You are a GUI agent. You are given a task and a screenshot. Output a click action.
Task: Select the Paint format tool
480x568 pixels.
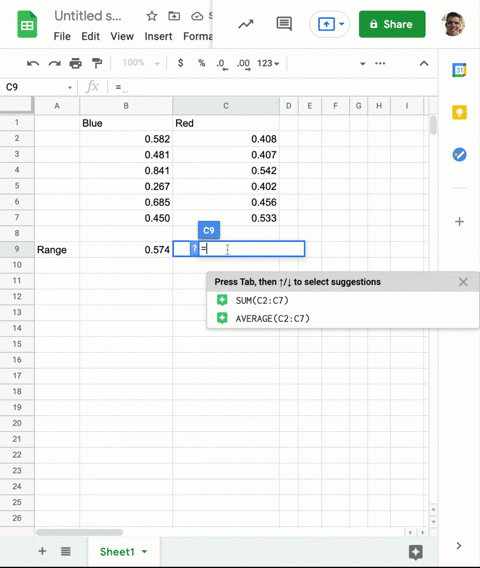pos(97,63)
